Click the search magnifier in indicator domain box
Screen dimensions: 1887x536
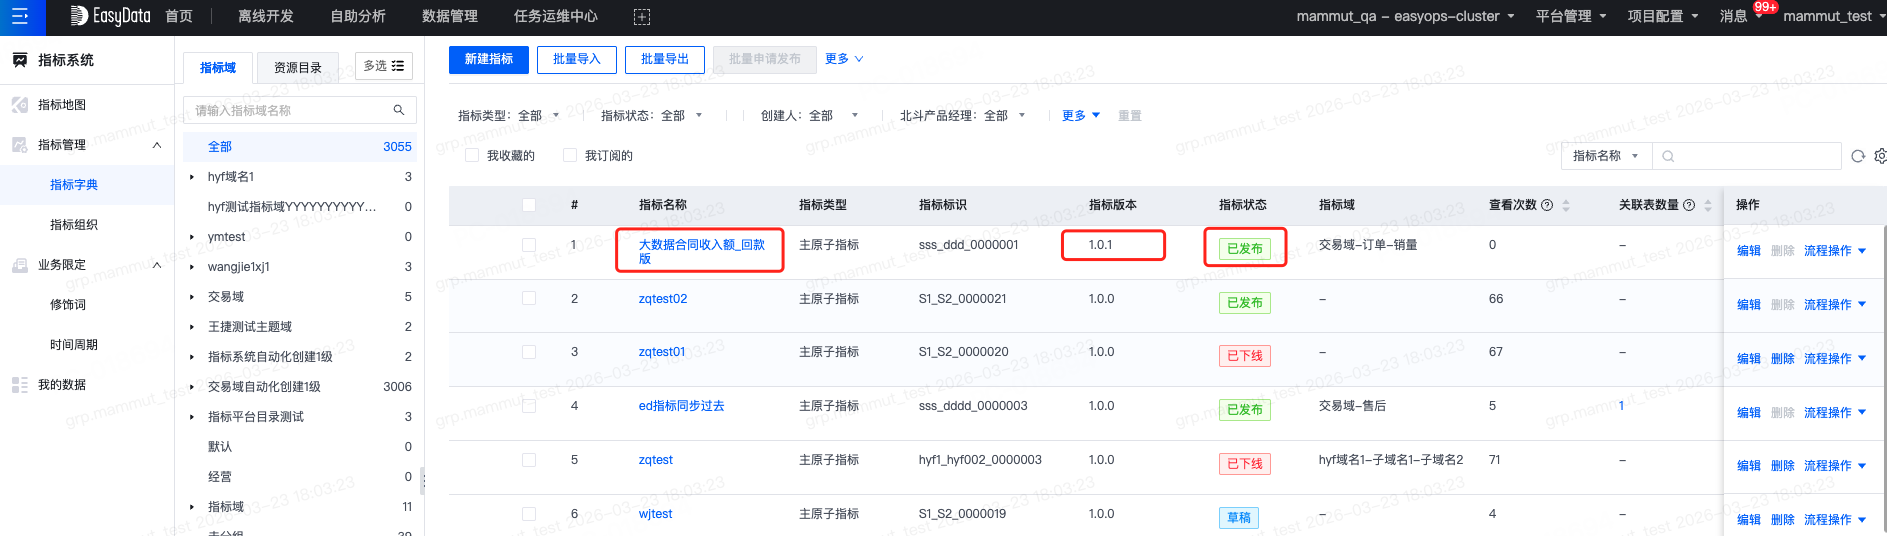click(x=399, y=110)
